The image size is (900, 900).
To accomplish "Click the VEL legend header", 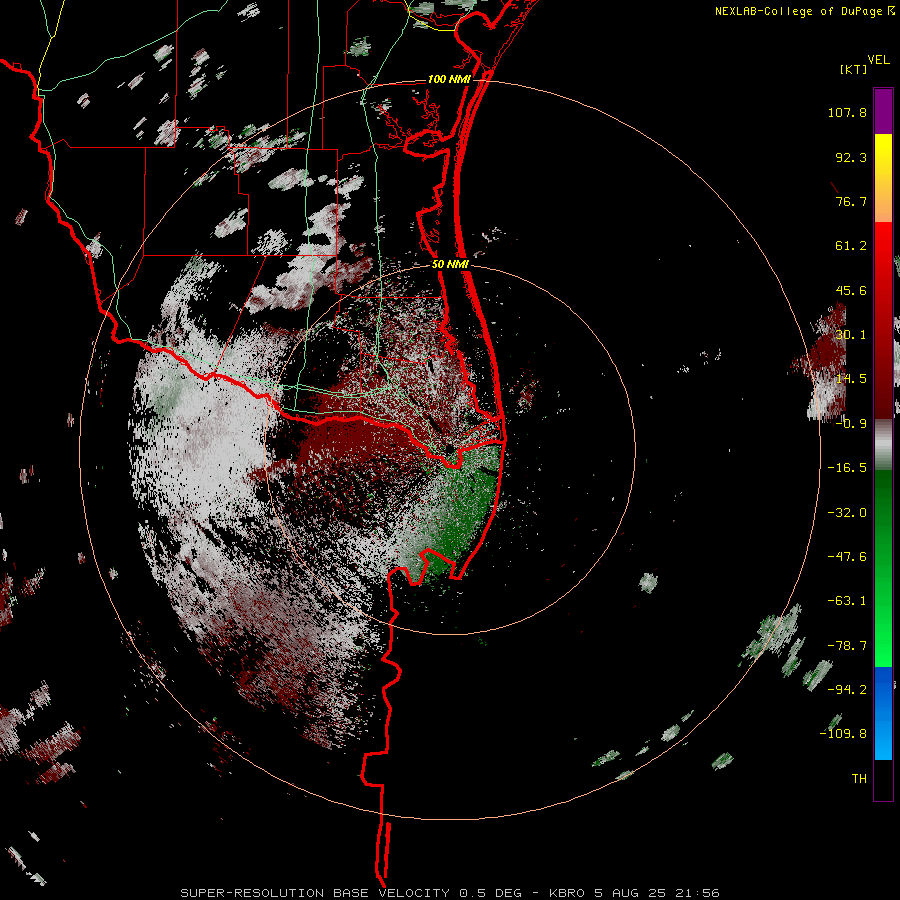I will 878,60.
